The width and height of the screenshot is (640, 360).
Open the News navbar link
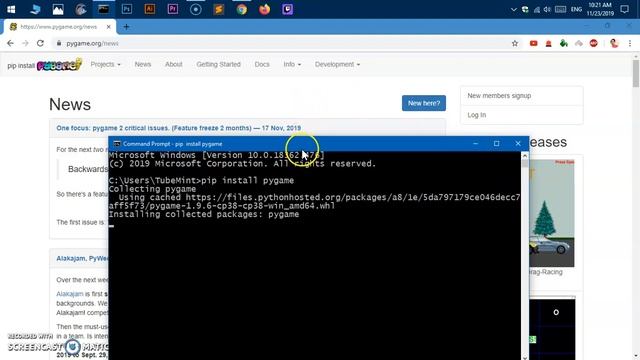(x=143, y=64)
